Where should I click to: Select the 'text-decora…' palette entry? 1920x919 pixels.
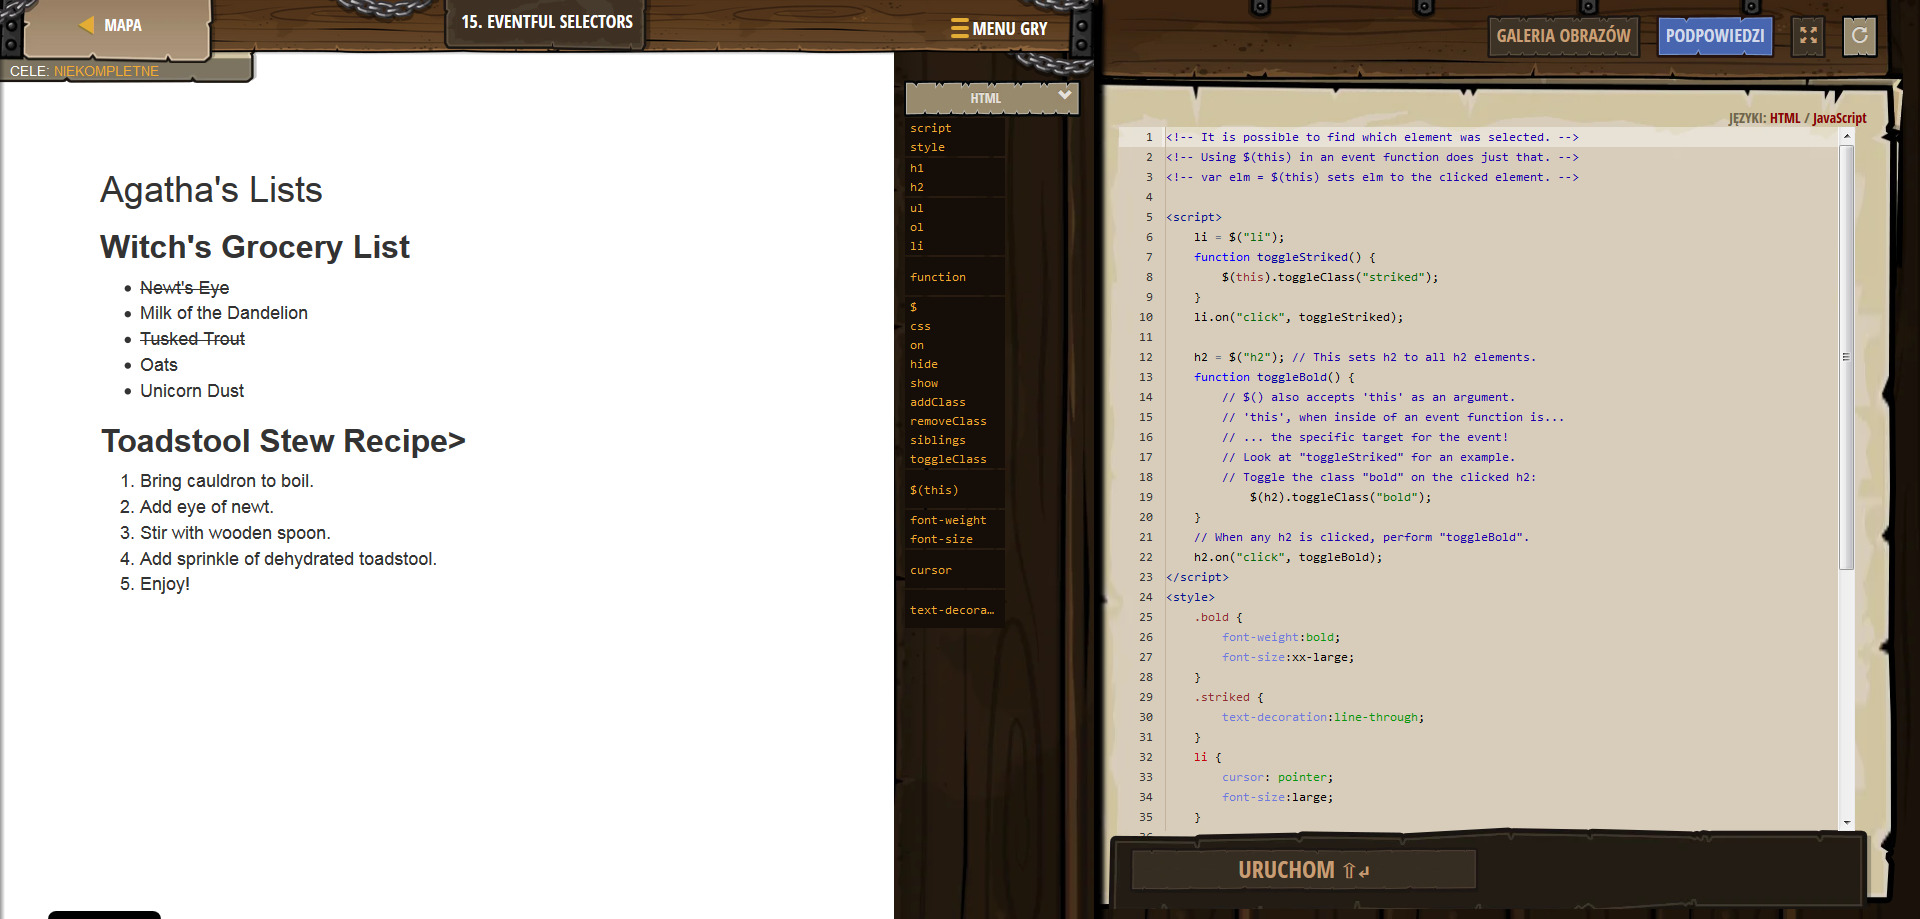[952, 610]
